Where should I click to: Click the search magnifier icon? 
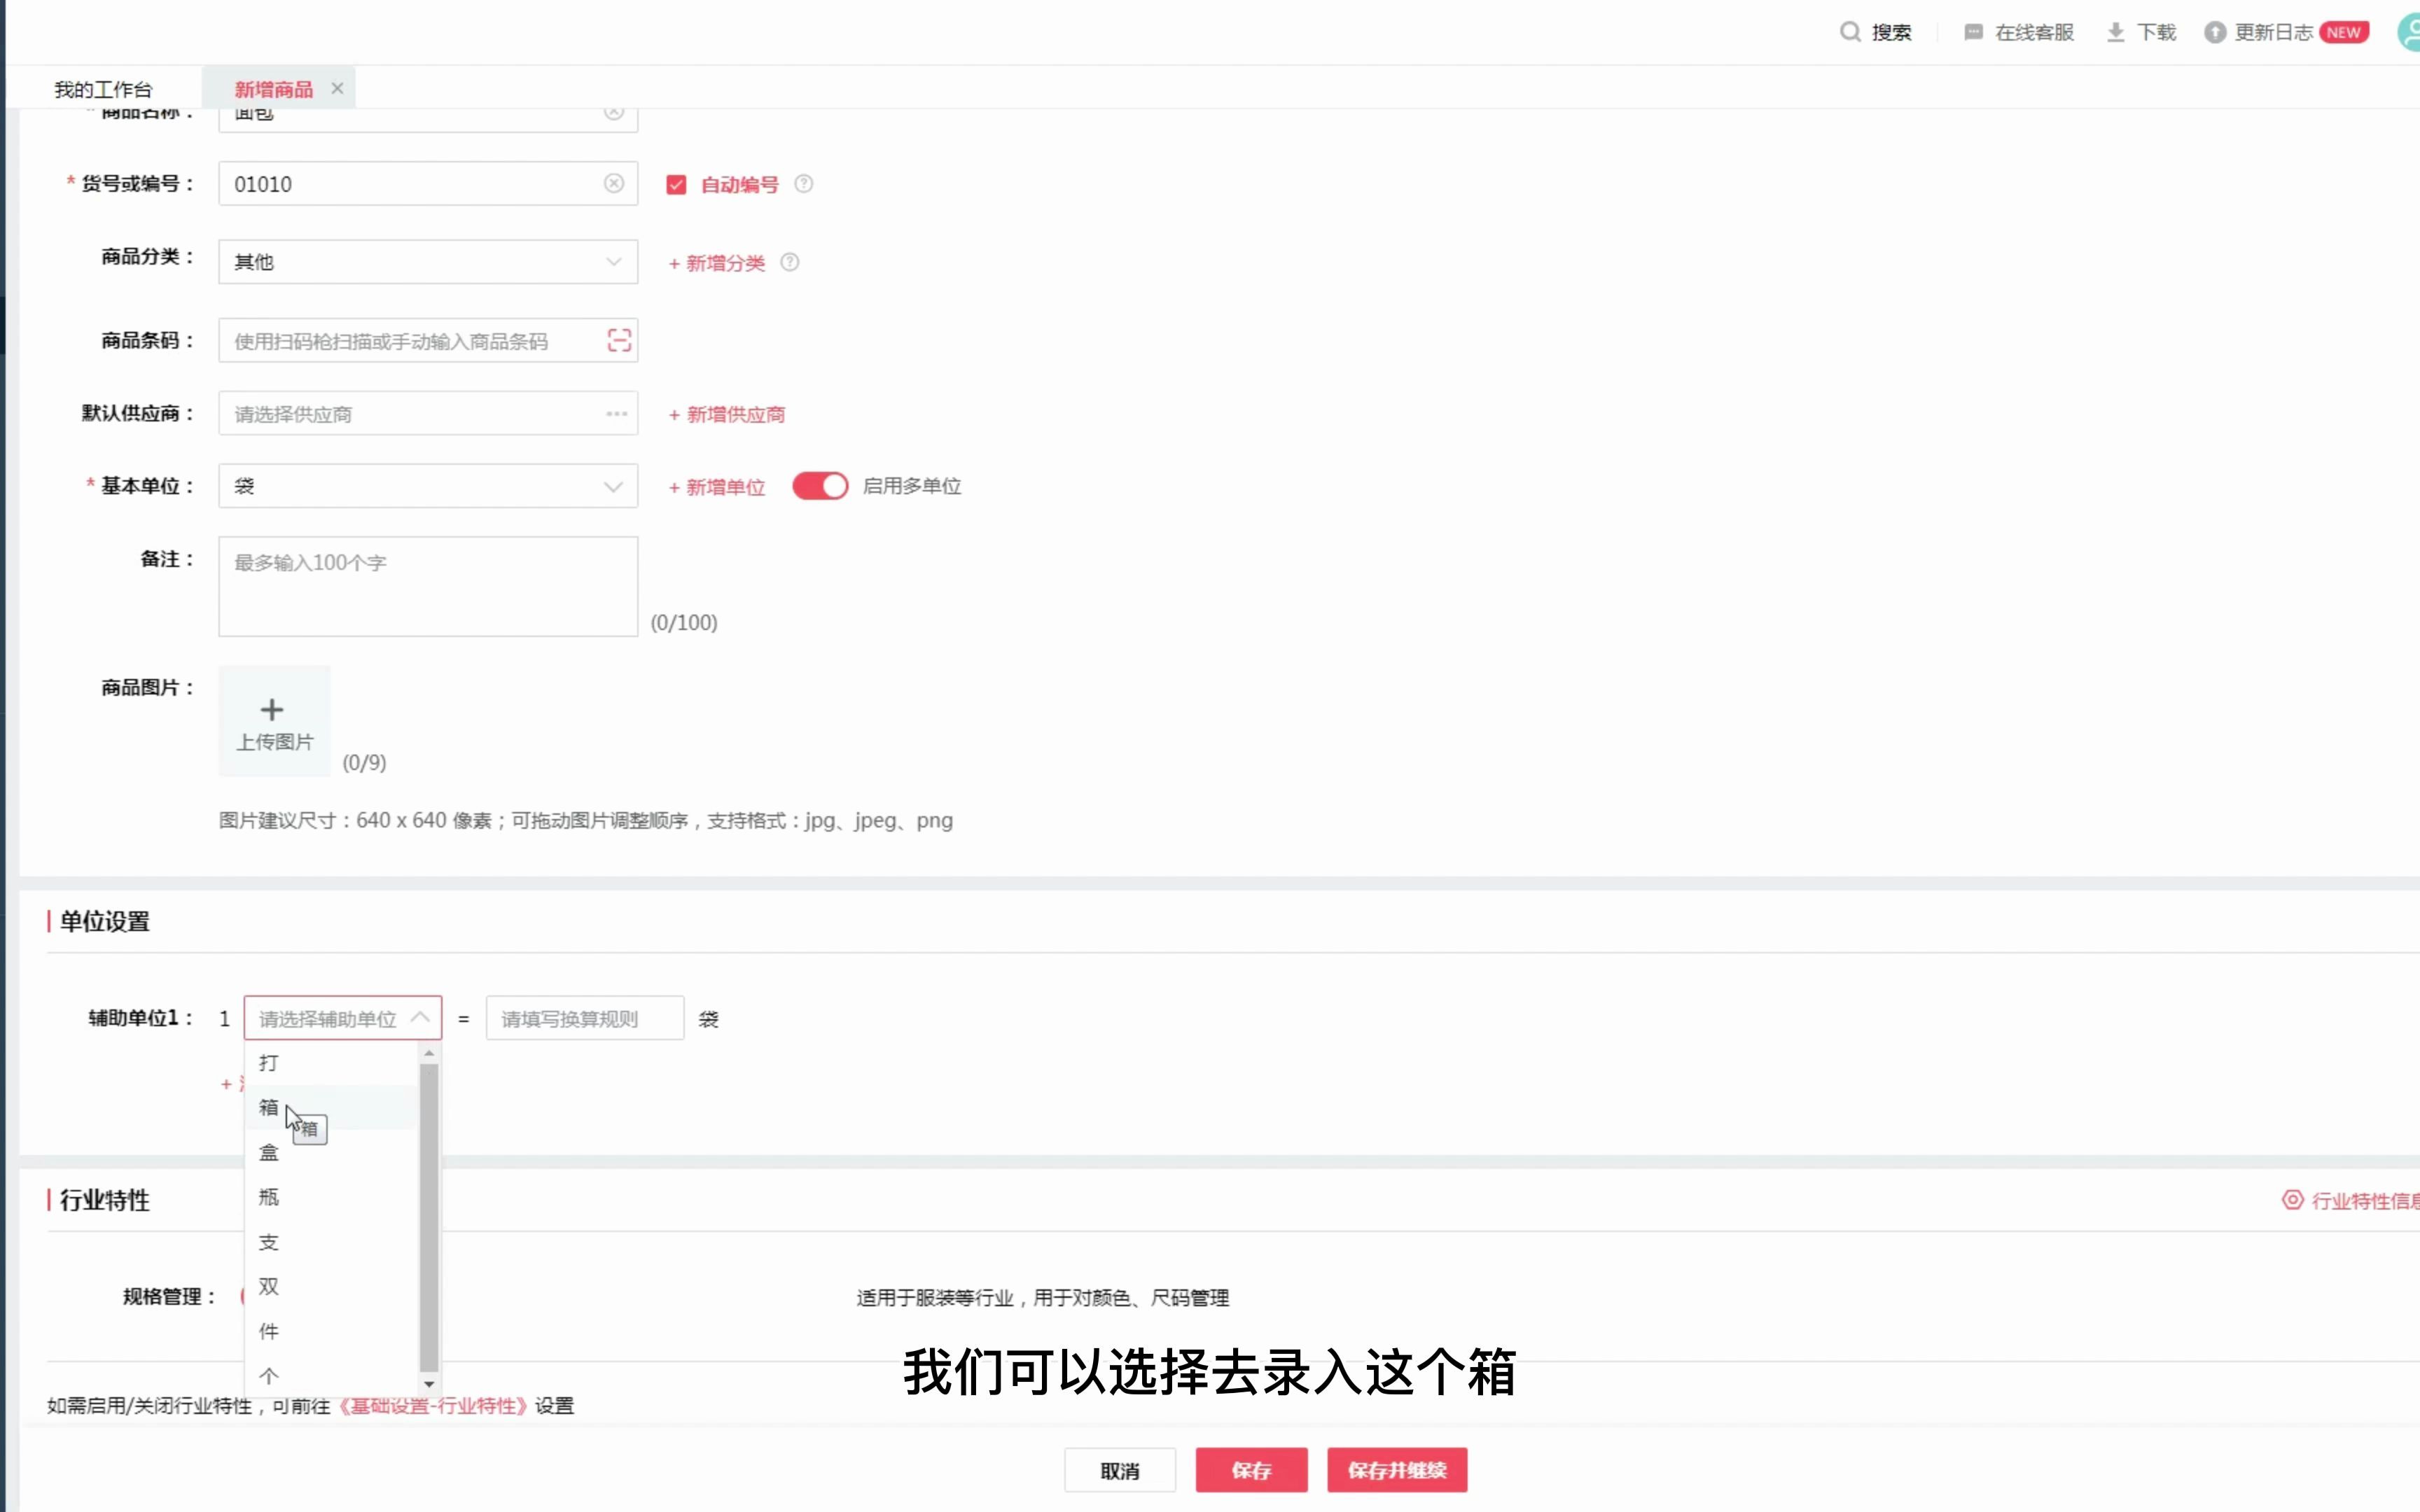(1850, 32)
